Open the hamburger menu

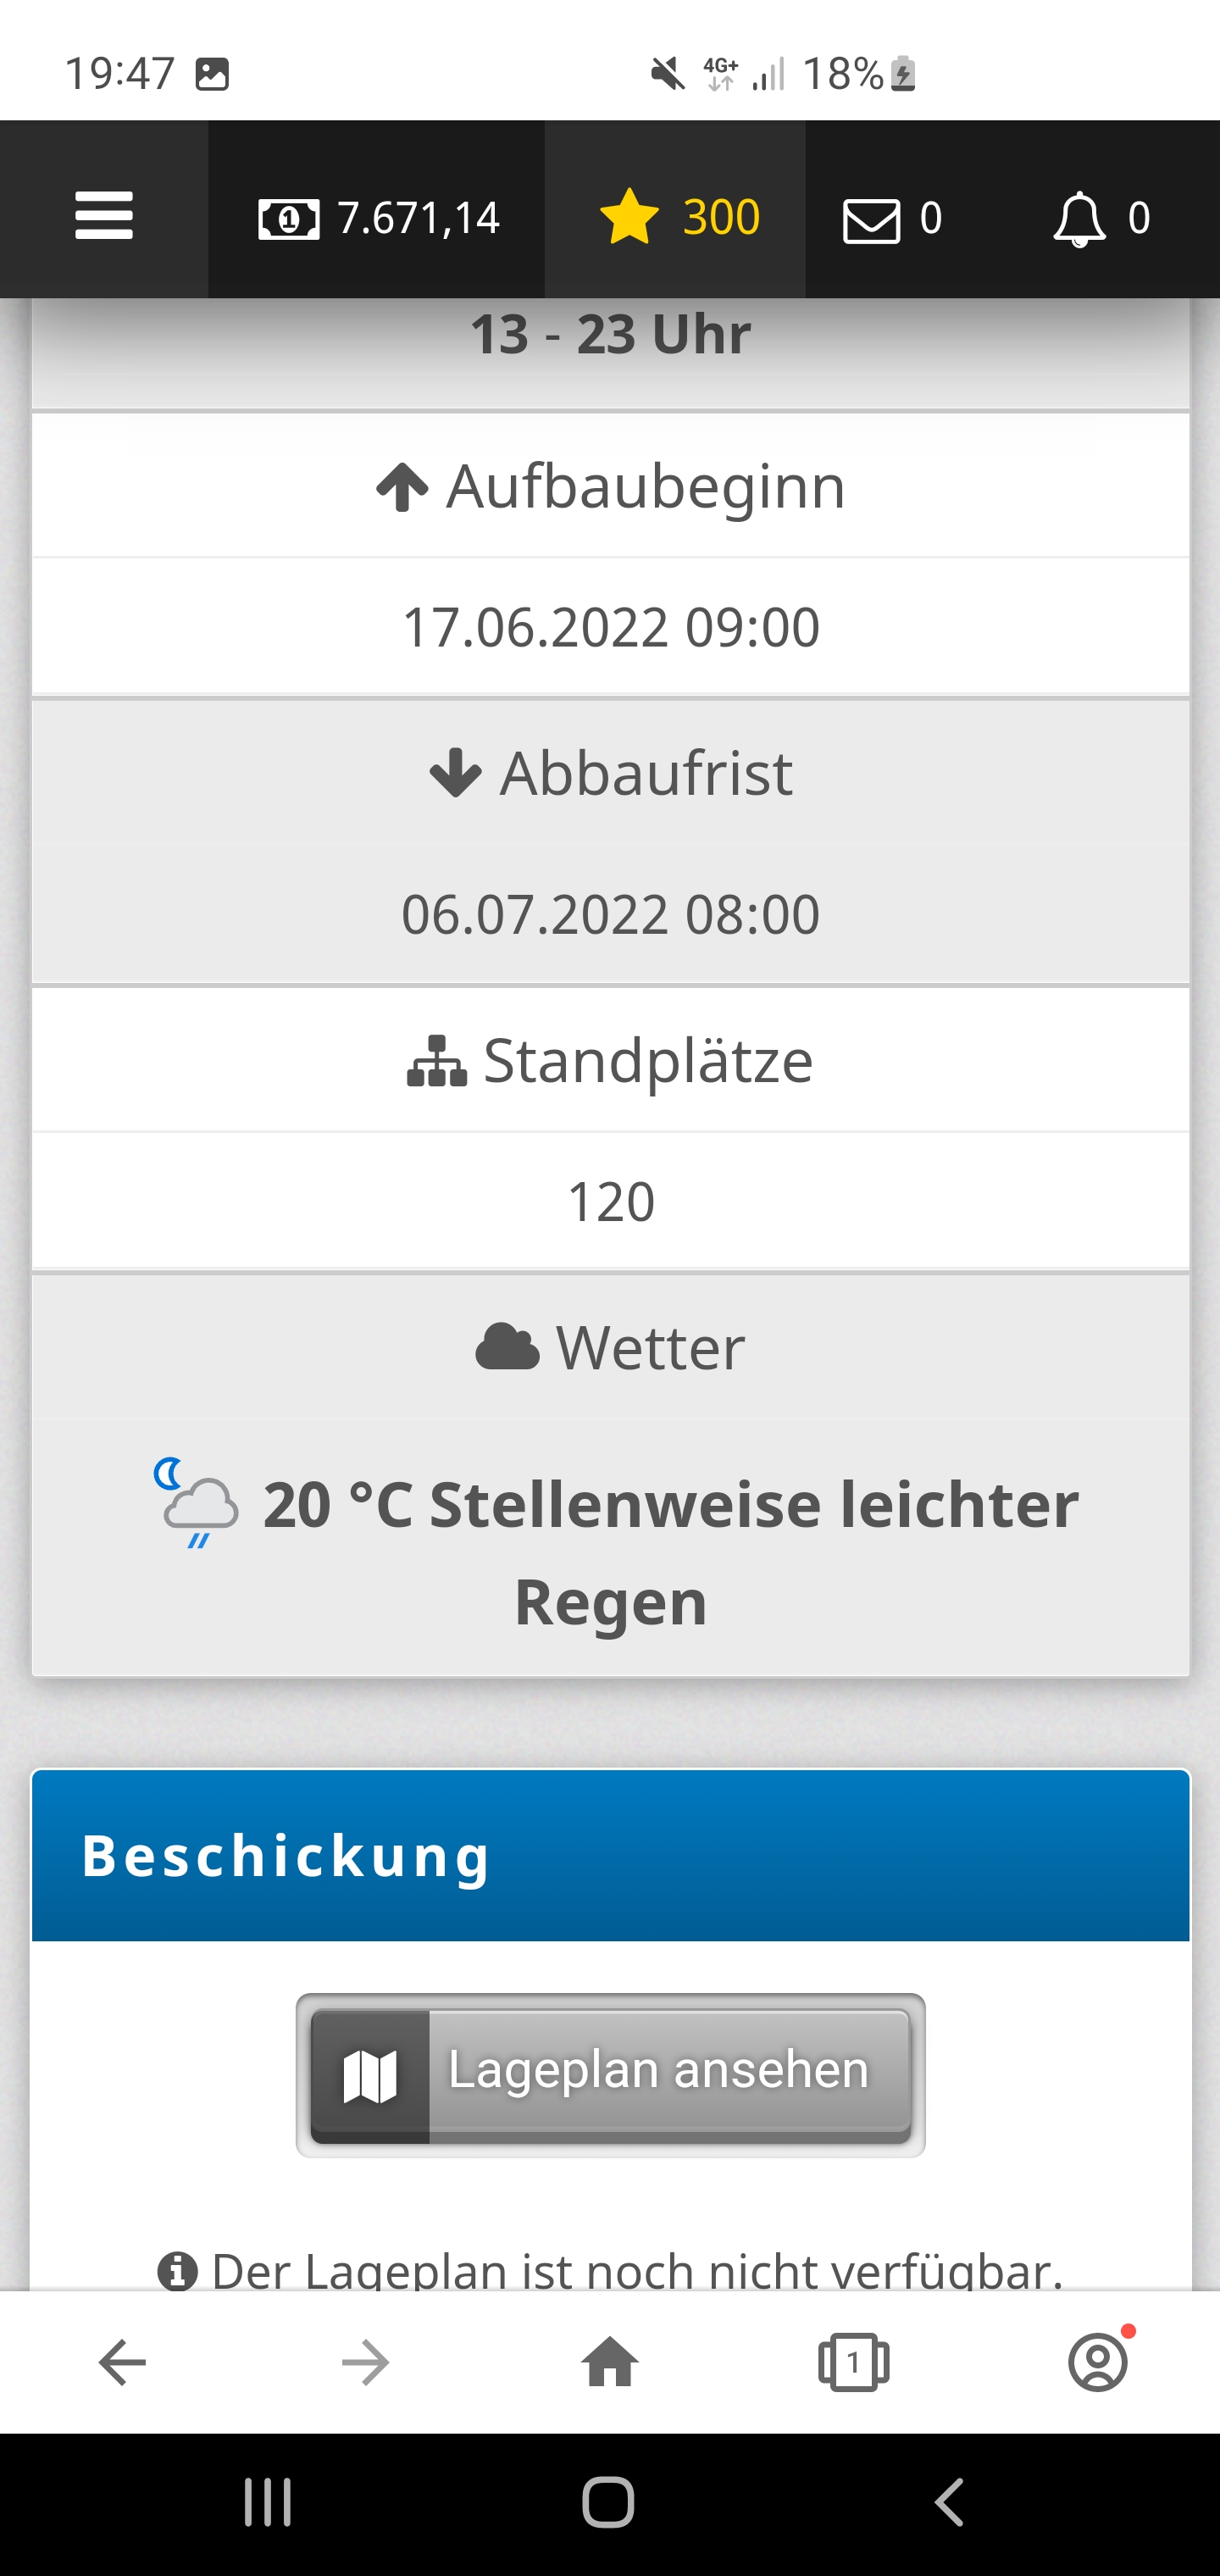pos(104,216)
